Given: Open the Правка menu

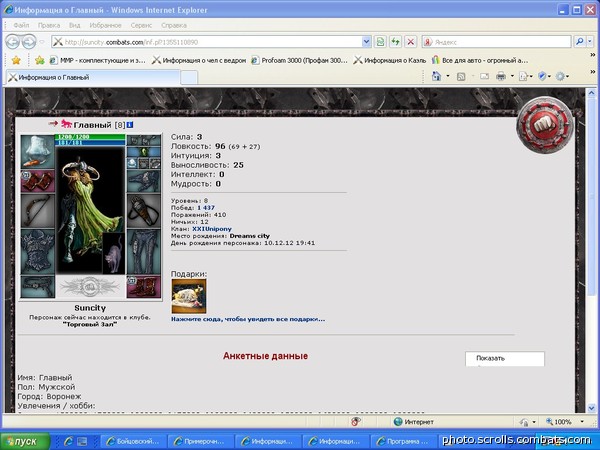Looking at the screenshot, I should pyautogui.click(x=49, y=25).
